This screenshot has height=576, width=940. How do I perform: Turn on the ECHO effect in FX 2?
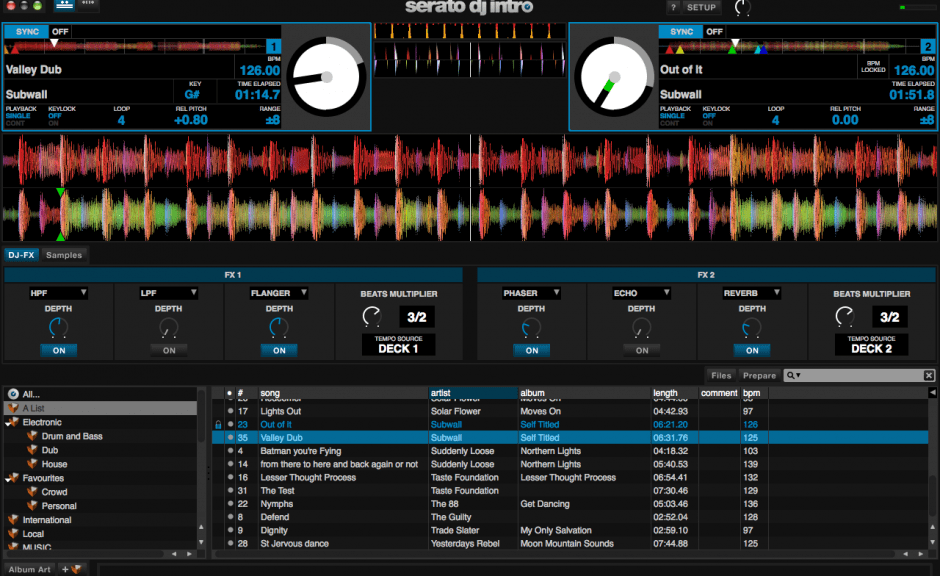641,350
